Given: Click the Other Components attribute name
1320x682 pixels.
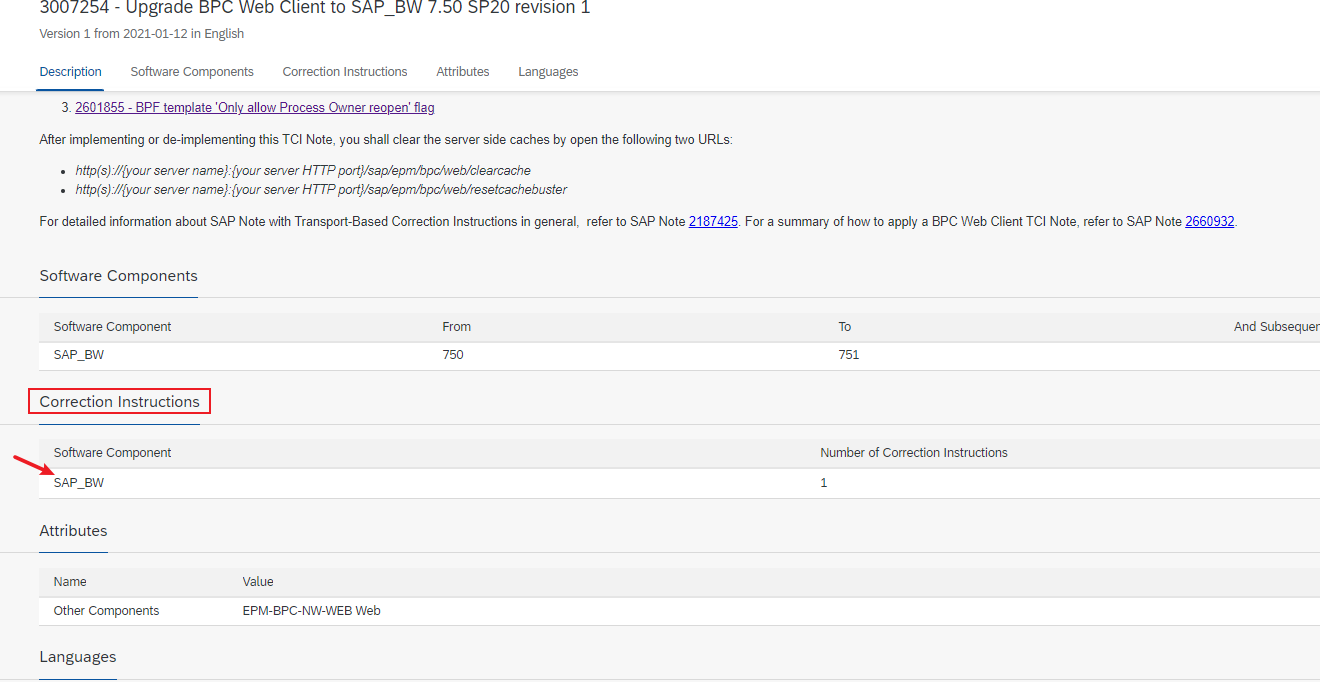Looking at the screenshot, I should pos(106,611).
